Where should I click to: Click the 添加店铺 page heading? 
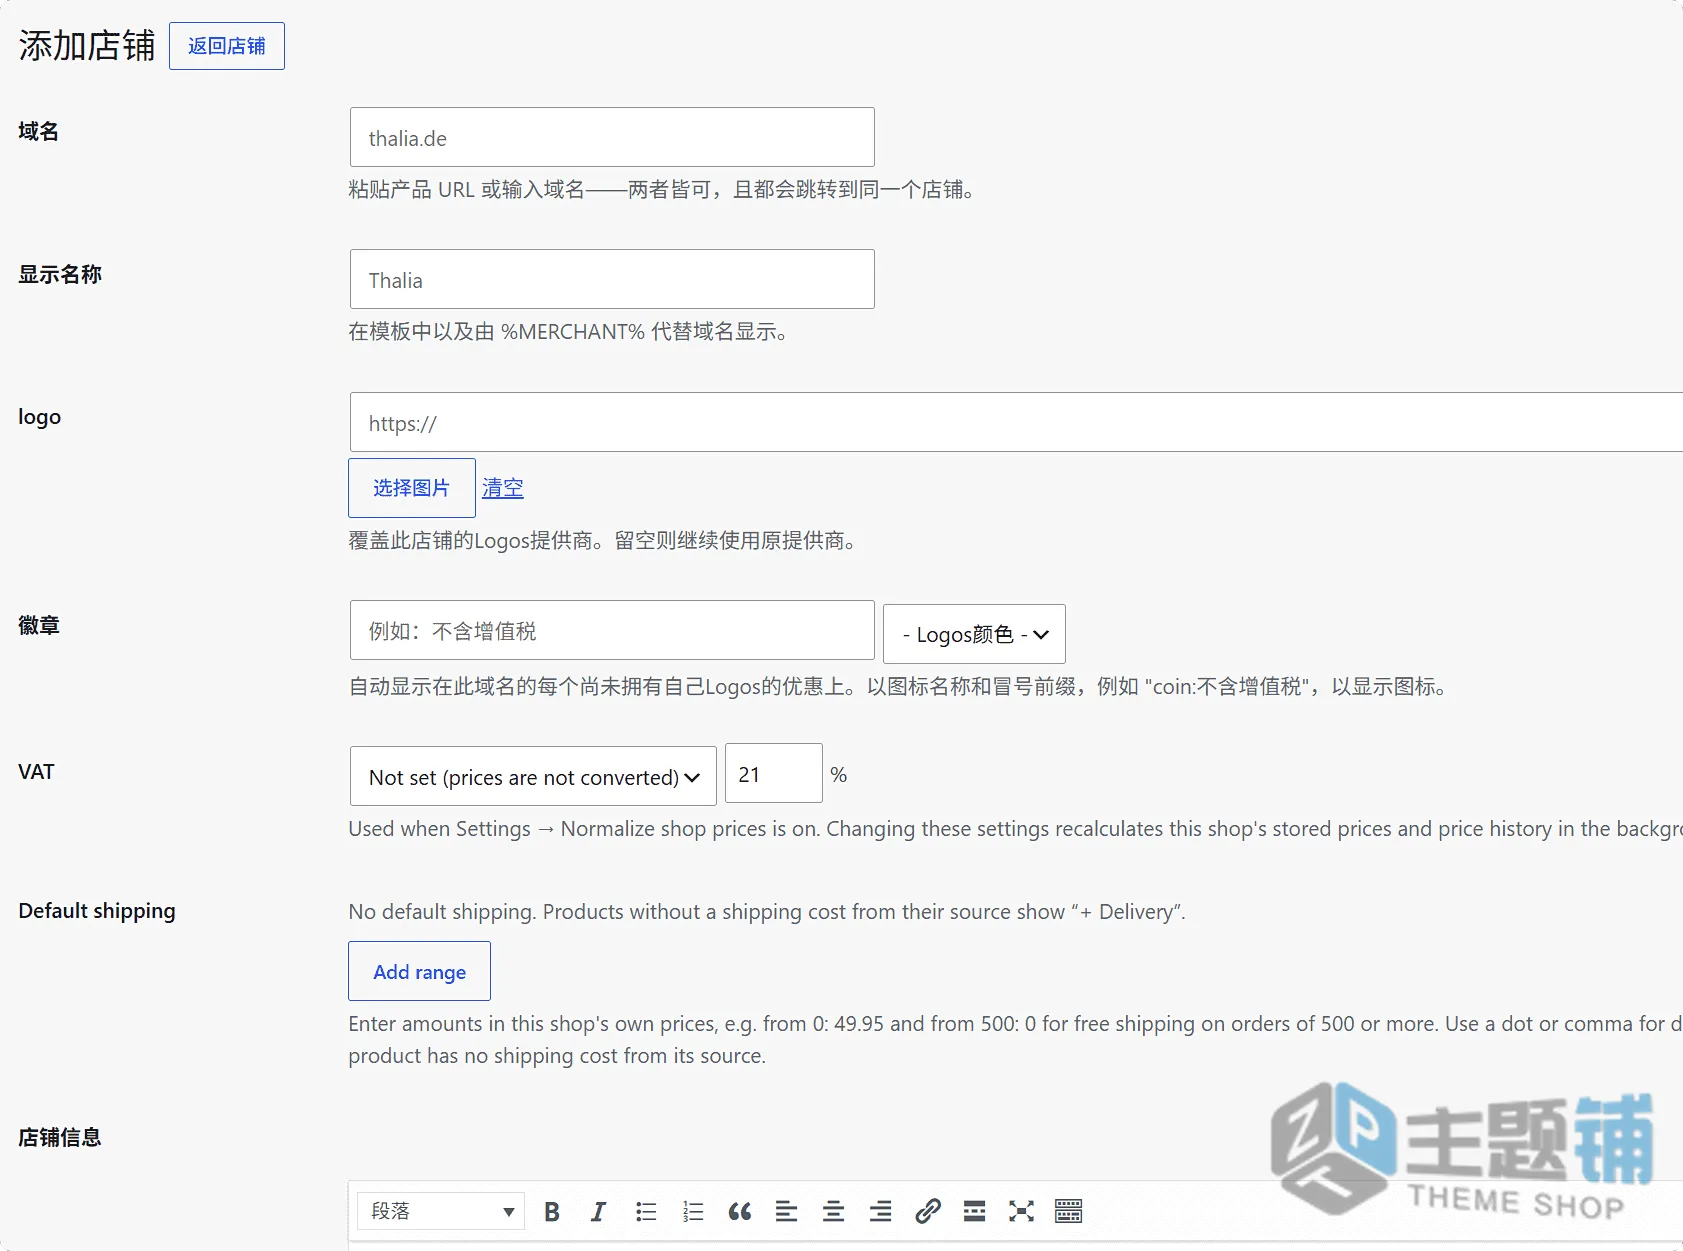(x=87, y=46)
